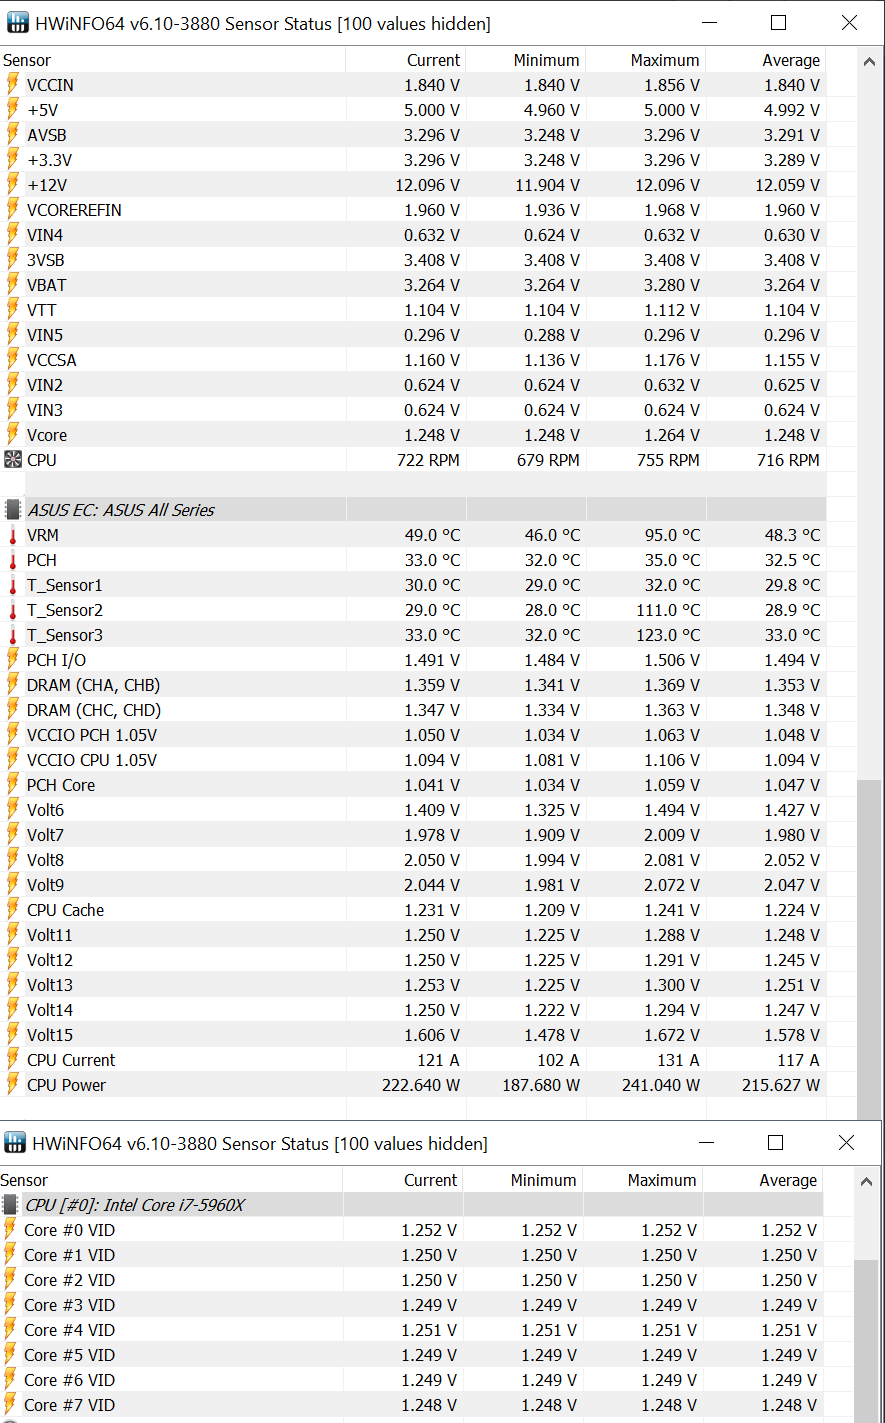Select the Core #2 VID row label
Screen dimensions: 885x1423
coord(69,1280)
